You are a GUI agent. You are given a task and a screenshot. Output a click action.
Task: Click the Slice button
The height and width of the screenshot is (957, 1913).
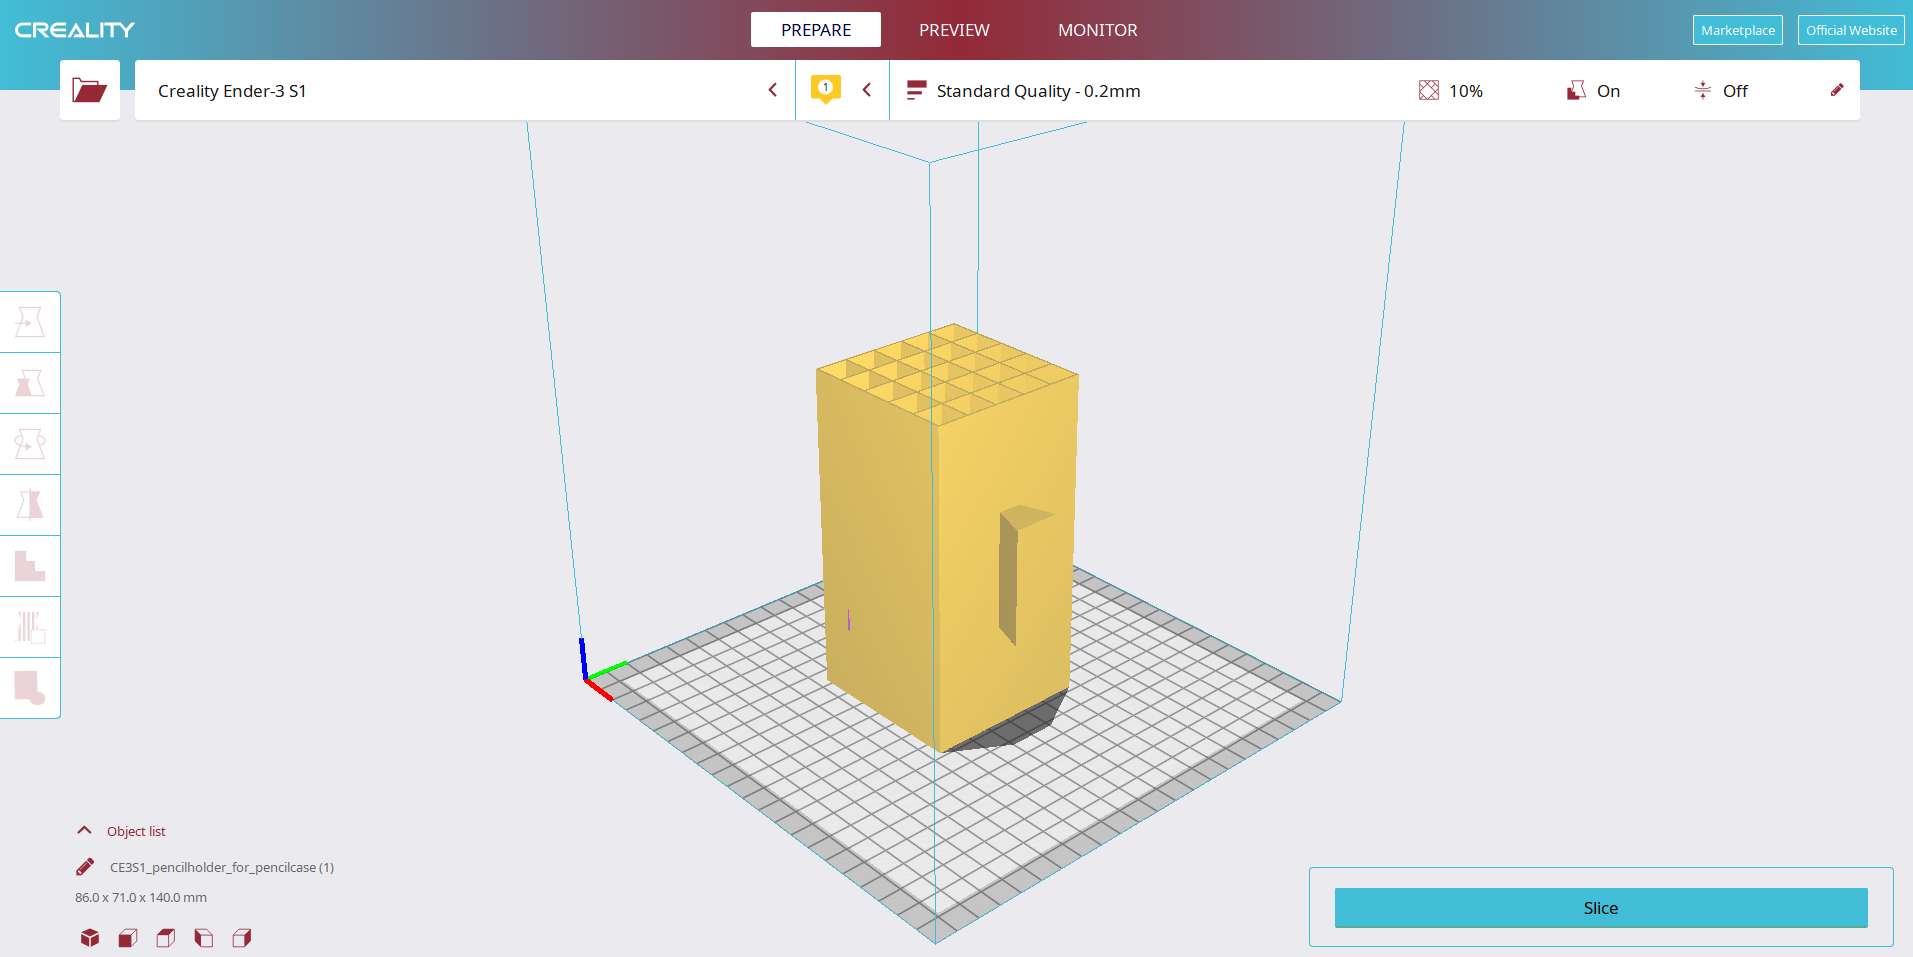point(1601,908)
